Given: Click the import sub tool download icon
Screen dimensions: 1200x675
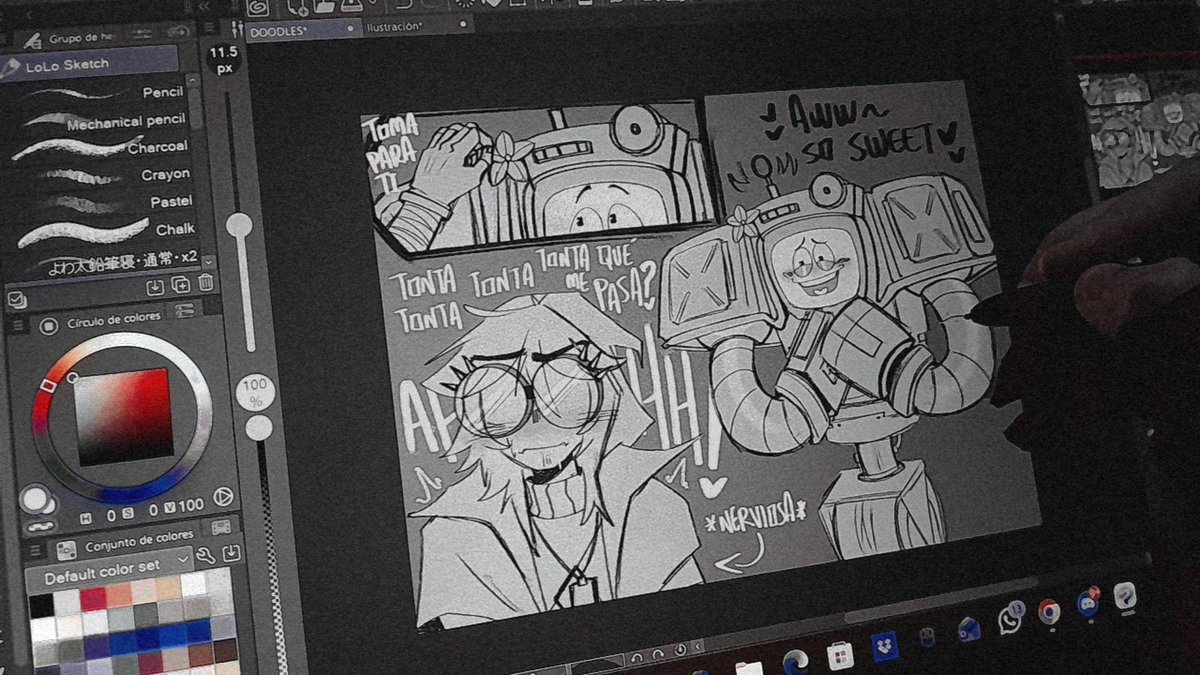Looking at the screenshot, I should coord(155,286).
